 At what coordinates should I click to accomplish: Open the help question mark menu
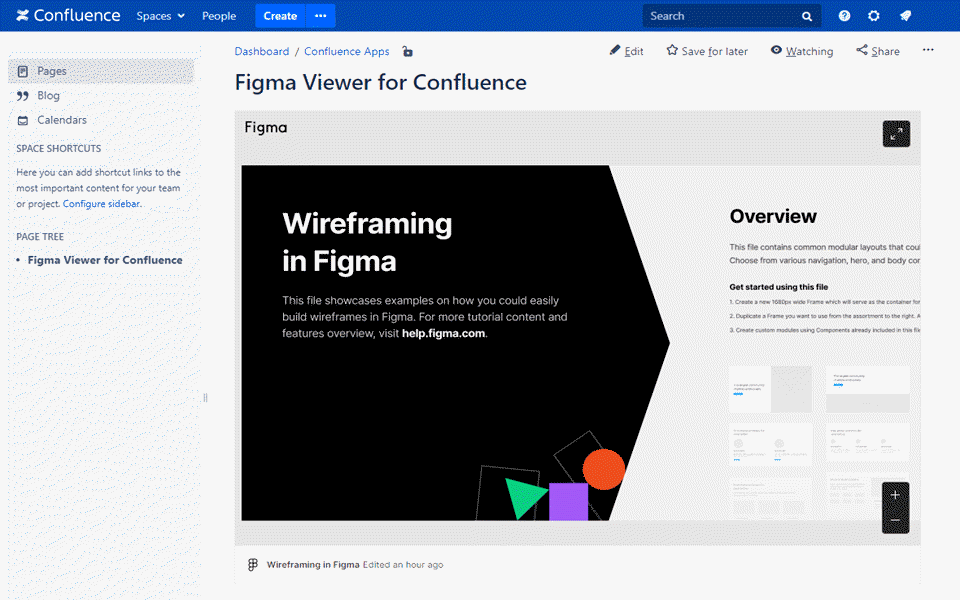coord(844,16)
